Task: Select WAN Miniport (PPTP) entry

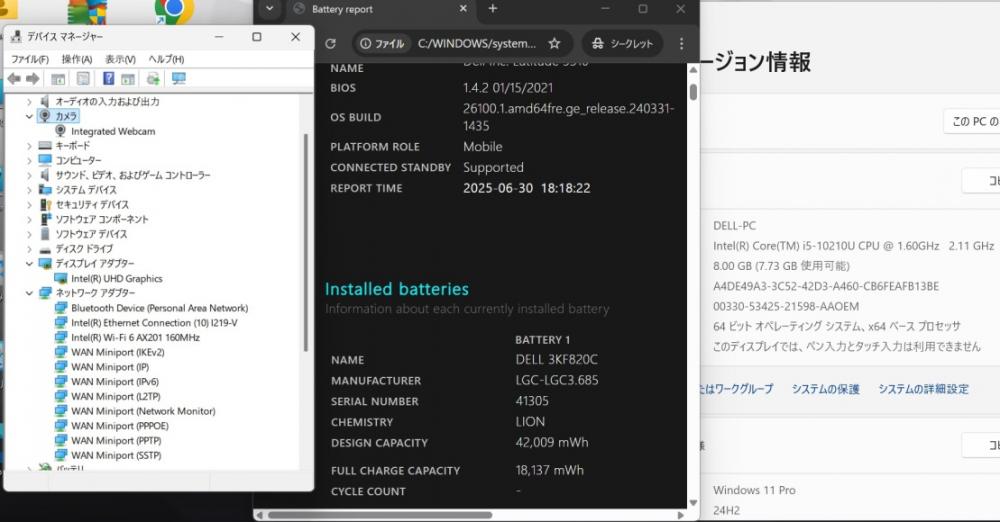Action: click(116, 440)
